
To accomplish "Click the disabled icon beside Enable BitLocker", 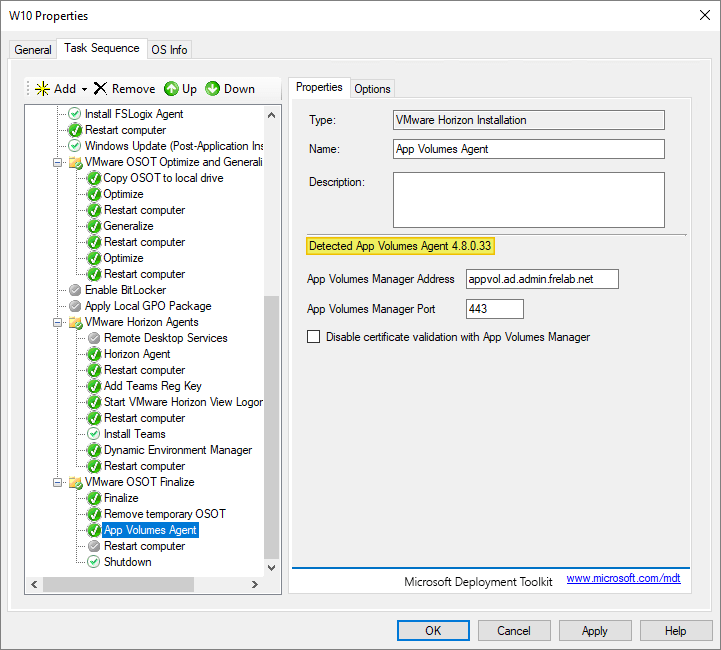I will pyautogui.click(x=75, y=290).
